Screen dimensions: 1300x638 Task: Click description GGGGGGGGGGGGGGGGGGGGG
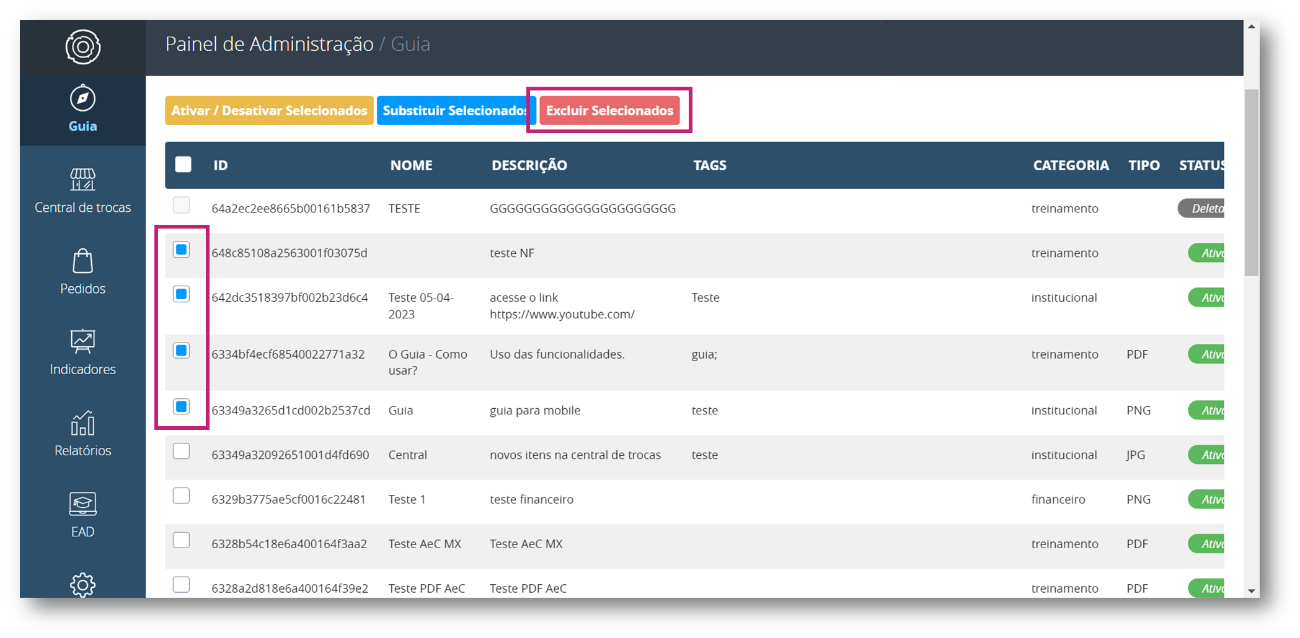[583, 209]
